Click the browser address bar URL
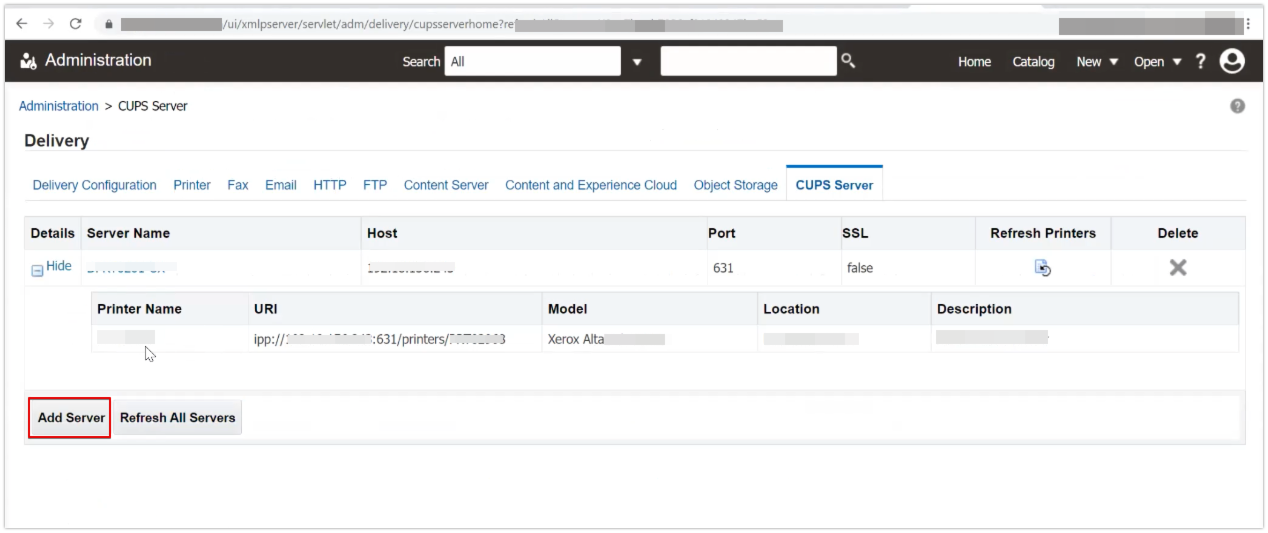 point(450,24)
